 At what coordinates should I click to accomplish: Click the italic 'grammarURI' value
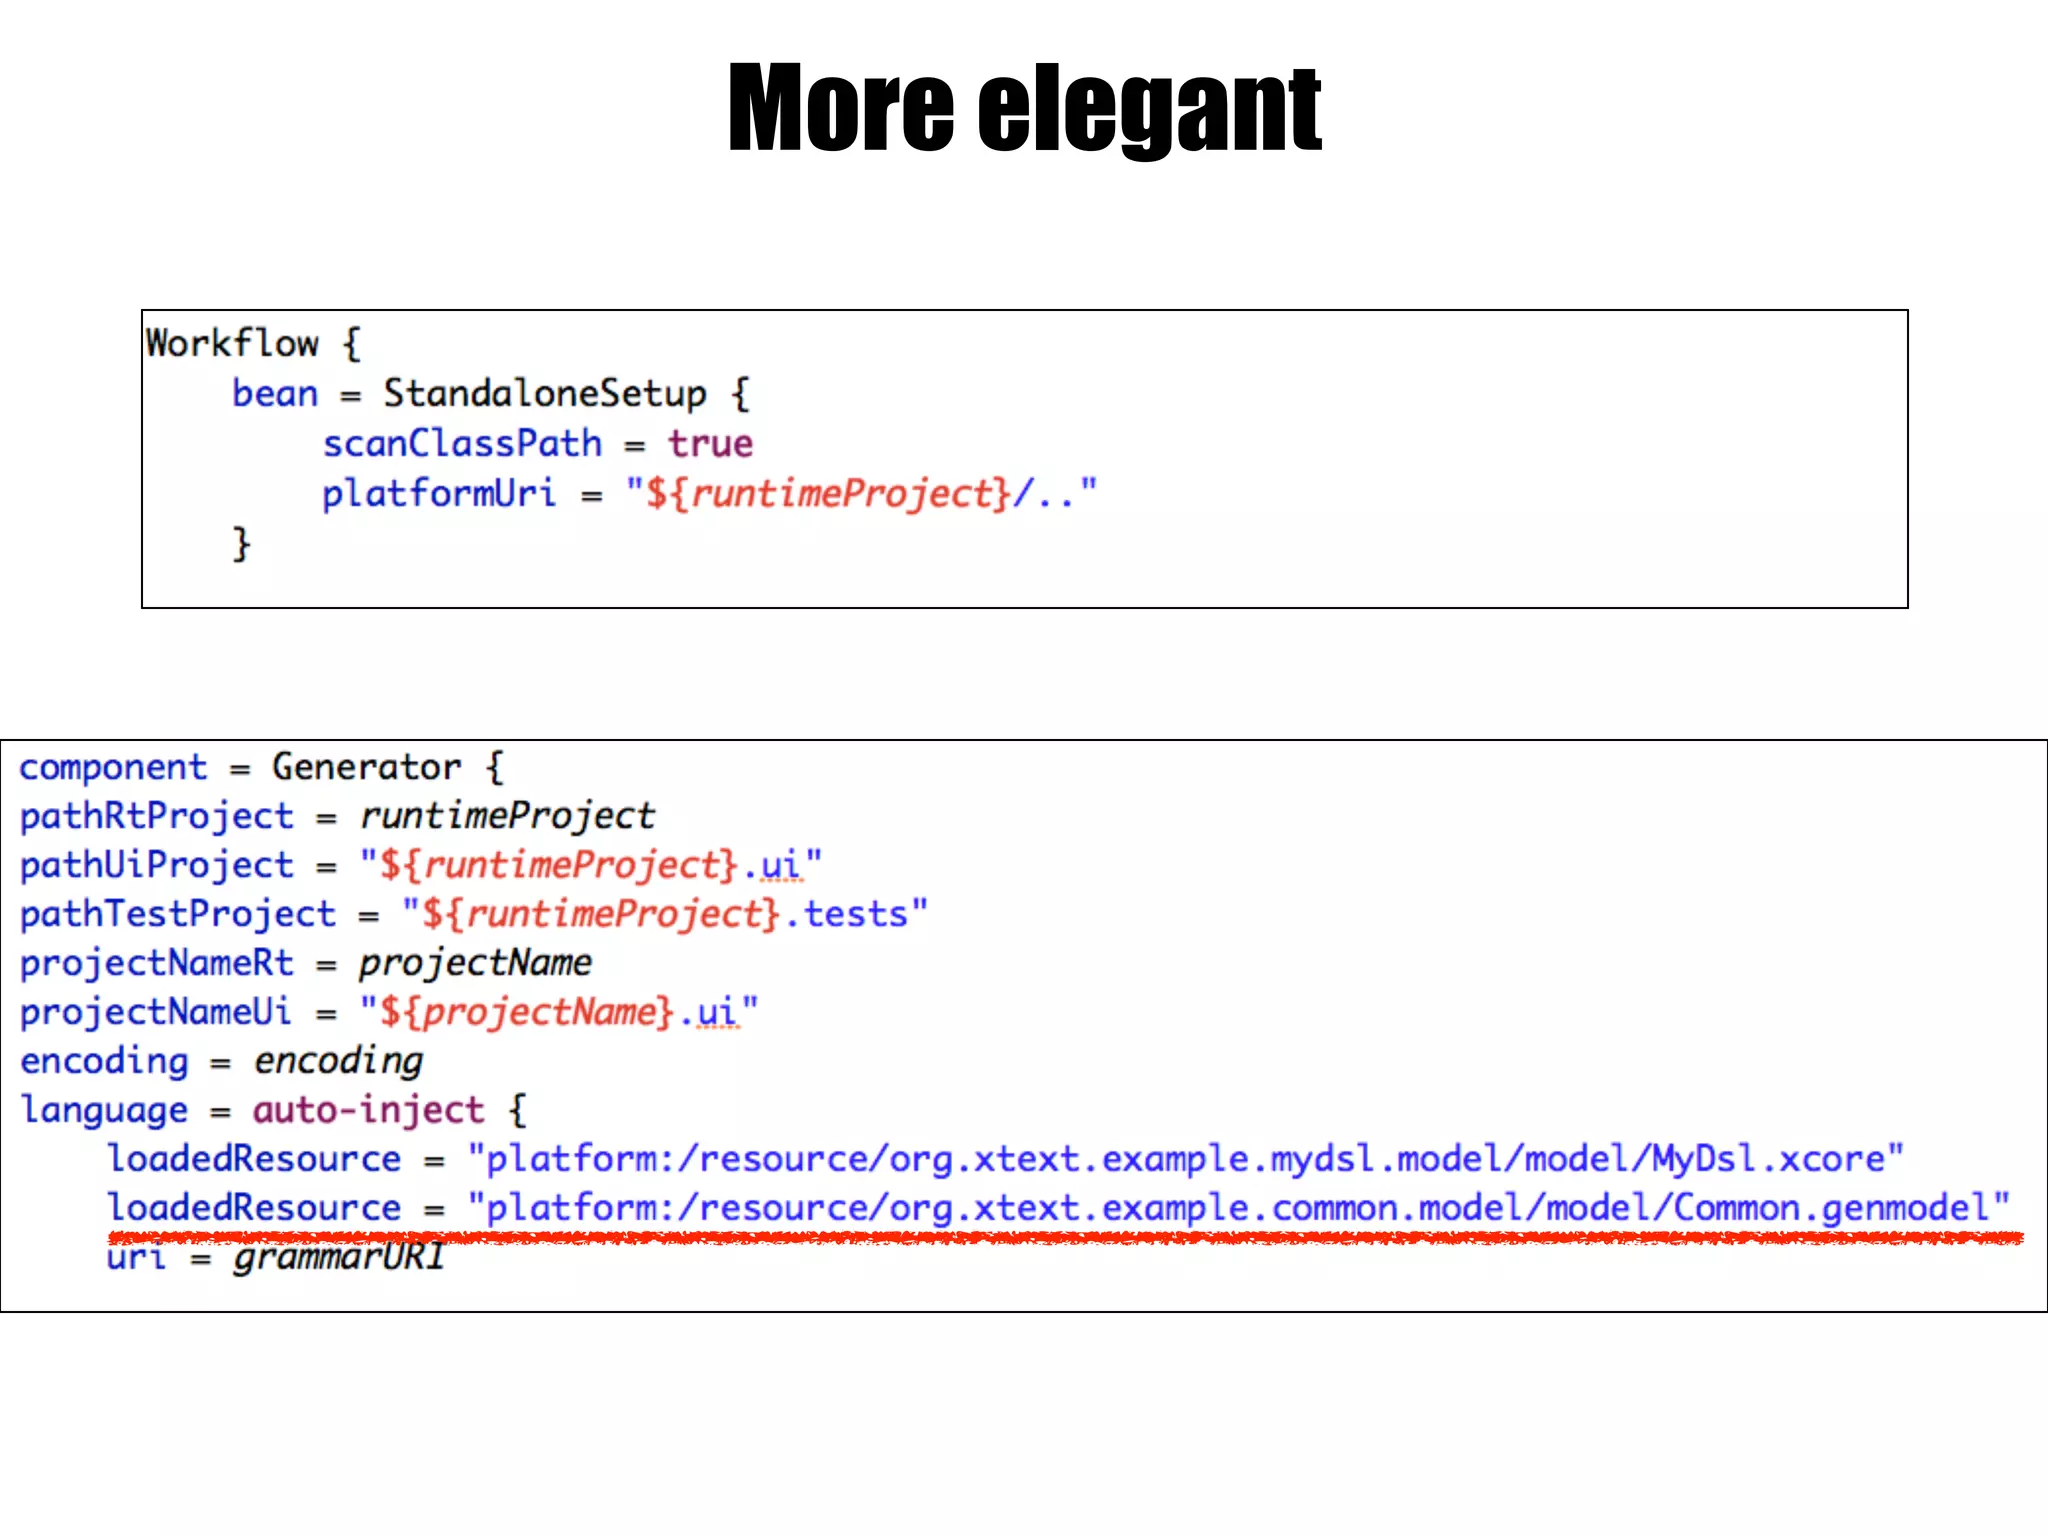[x=338, y=1257]
